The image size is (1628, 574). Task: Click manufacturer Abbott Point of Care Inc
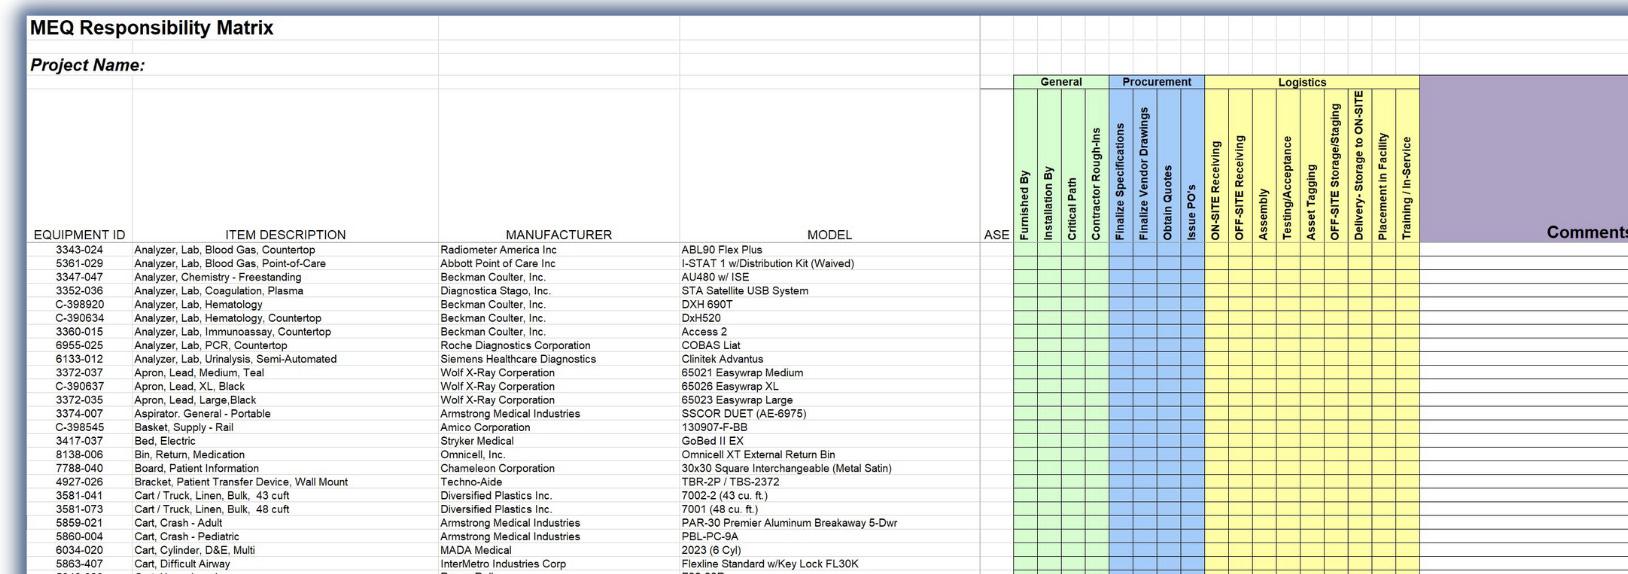coord(497,264)
